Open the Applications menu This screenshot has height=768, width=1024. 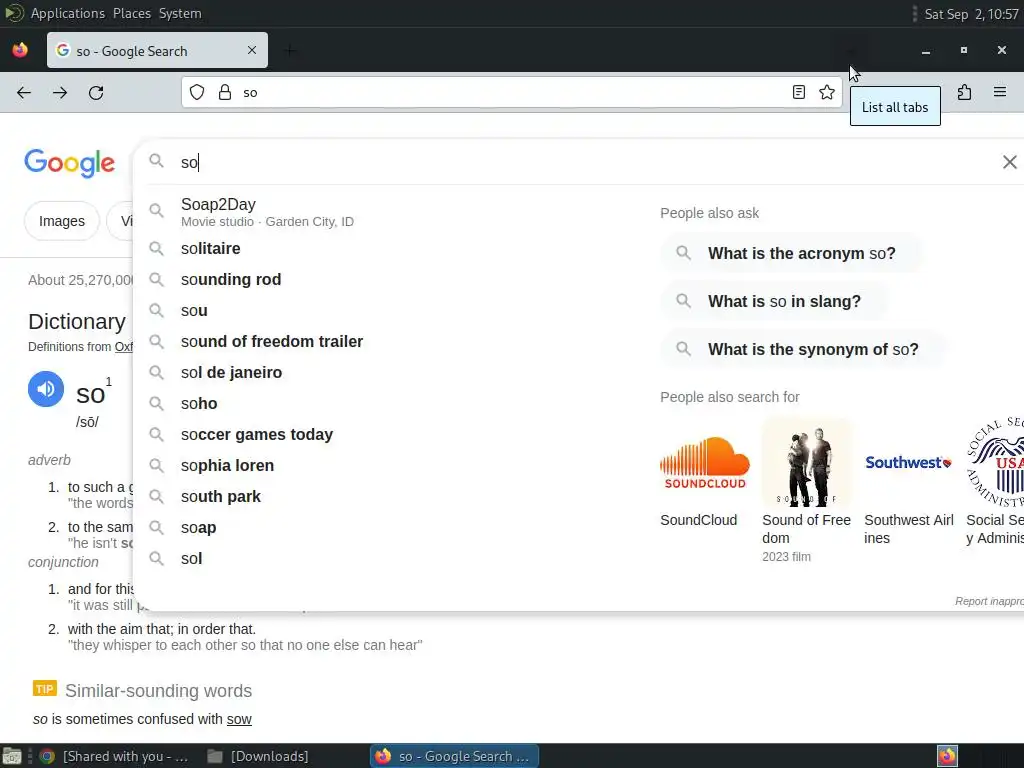[67, 13]
